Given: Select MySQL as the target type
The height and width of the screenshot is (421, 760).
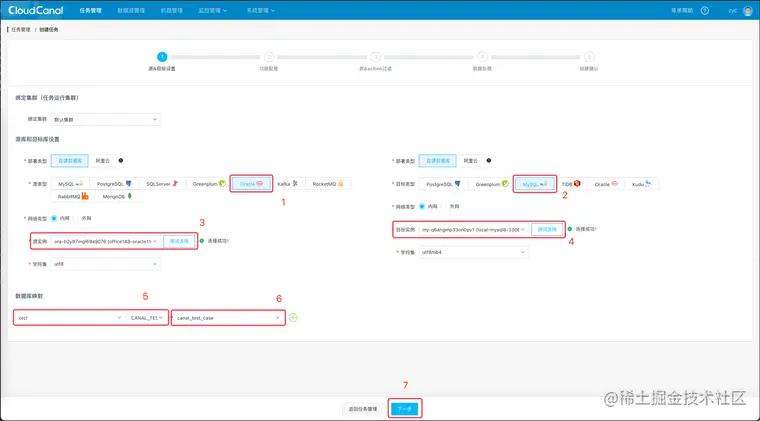Looking at the screenshot, I should [535, 184].
